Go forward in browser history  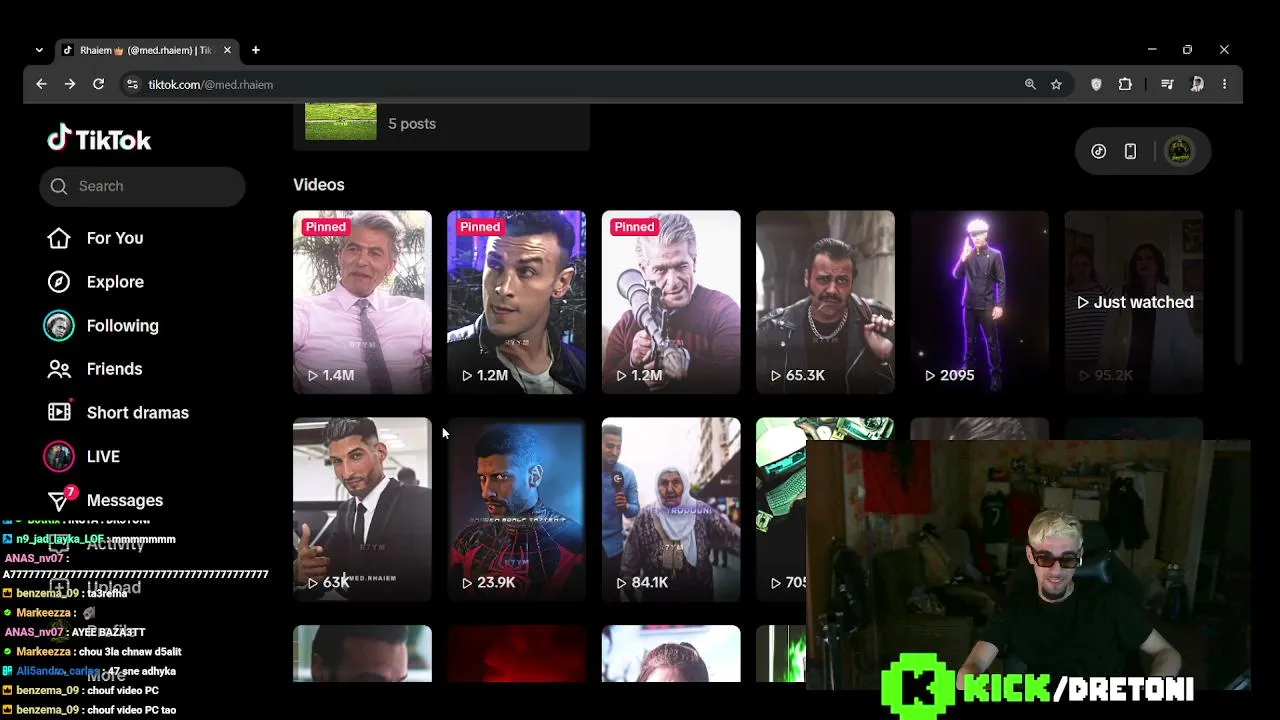70,85
